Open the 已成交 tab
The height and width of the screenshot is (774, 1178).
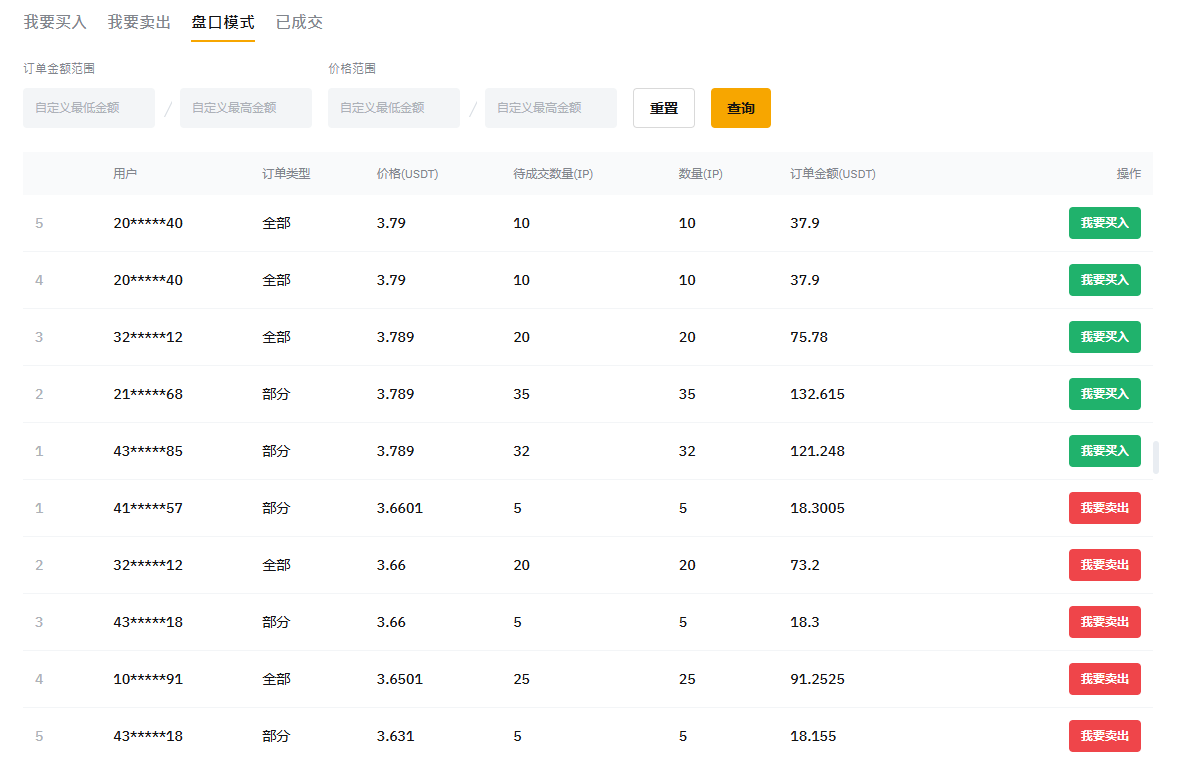(299, 22)
